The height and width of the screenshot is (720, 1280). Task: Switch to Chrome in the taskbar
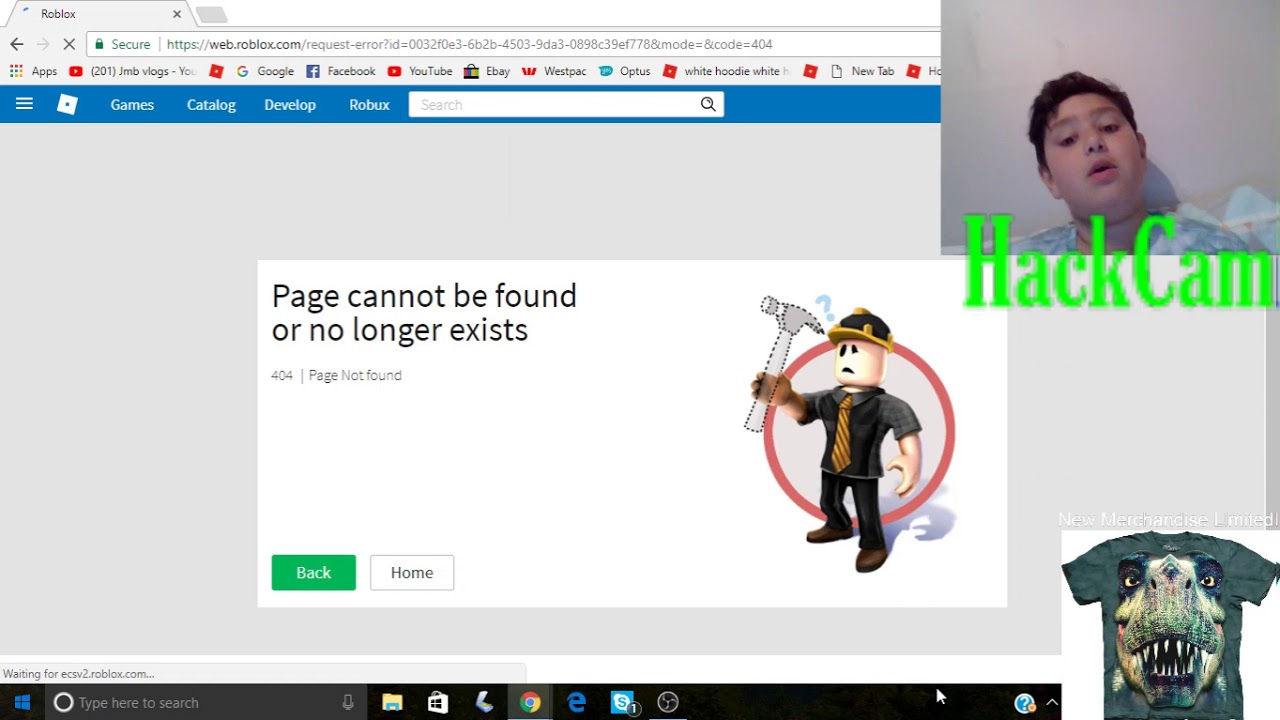pyautogui.click(x=530, y=702)
